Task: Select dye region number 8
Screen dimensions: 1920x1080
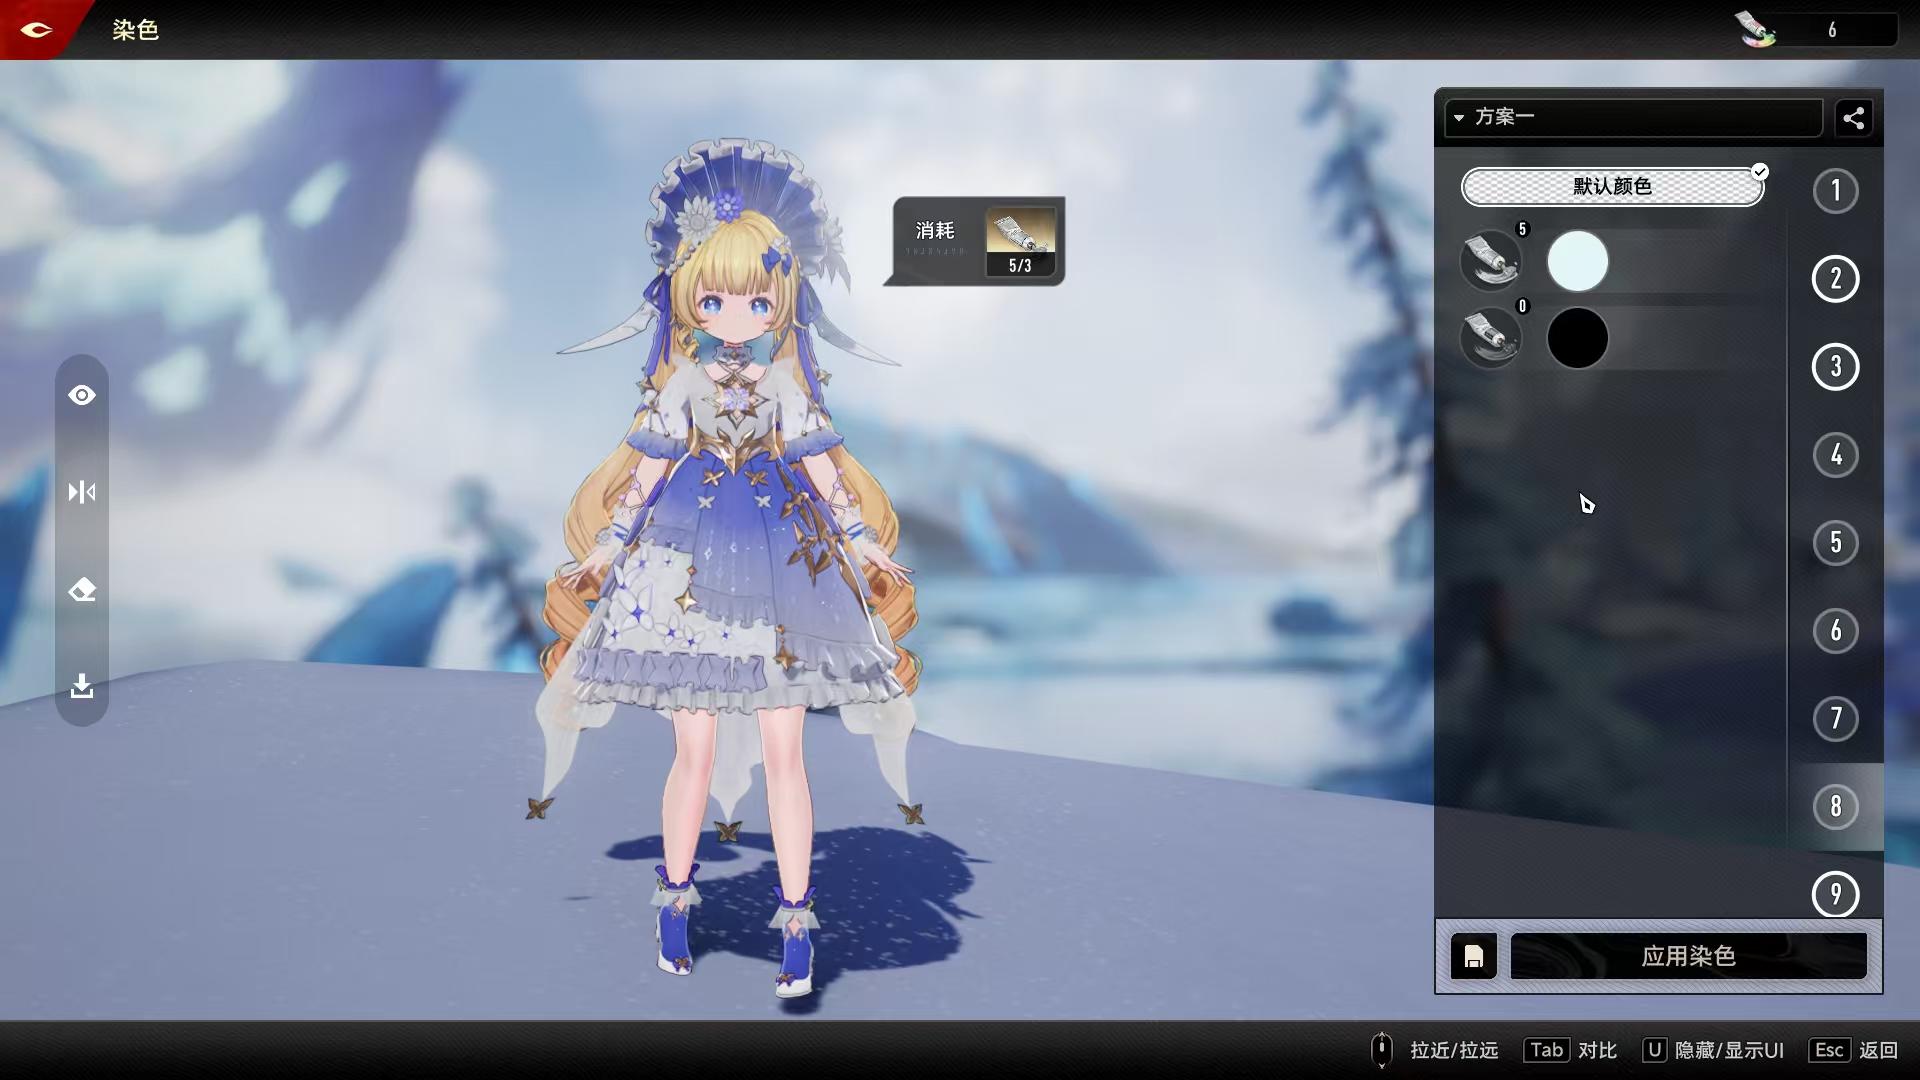Action: point(1835,806)
